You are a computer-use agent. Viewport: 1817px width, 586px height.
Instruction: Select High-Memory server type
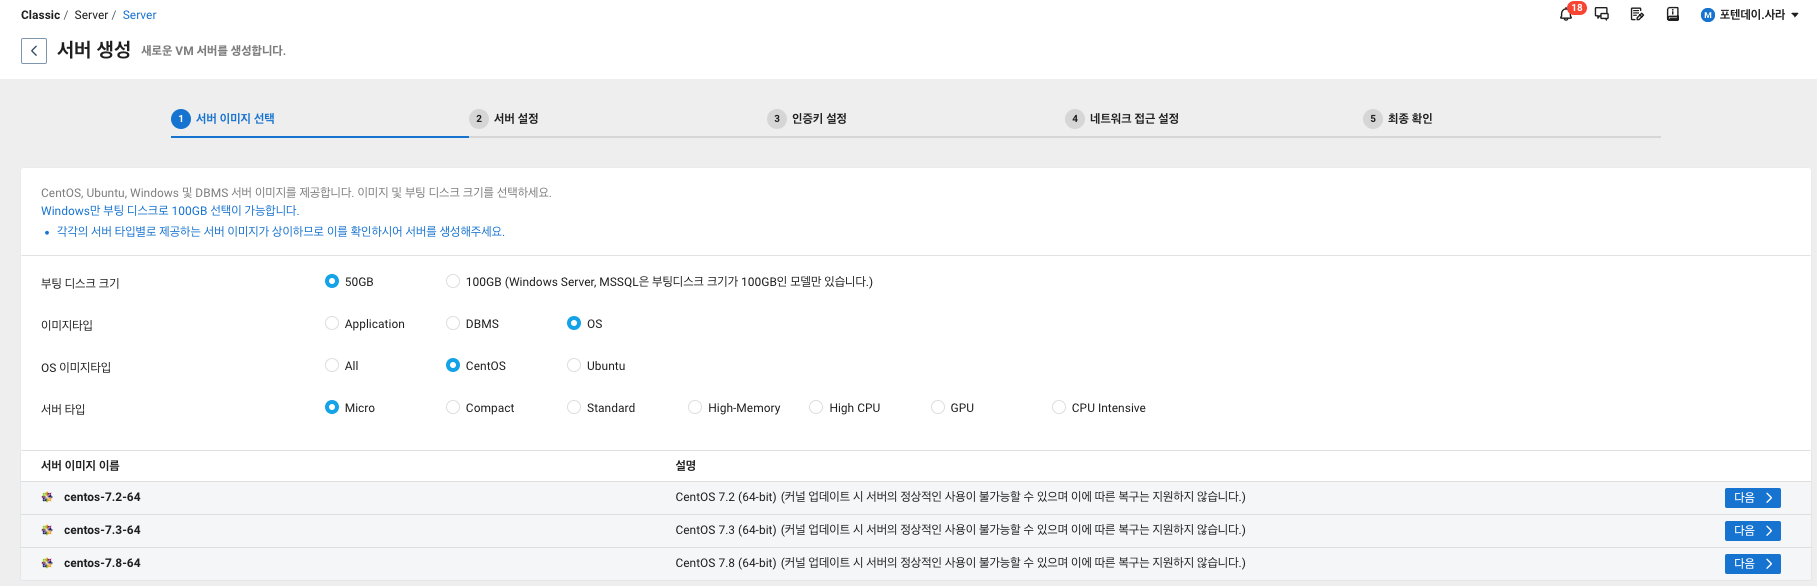[695, 407]
